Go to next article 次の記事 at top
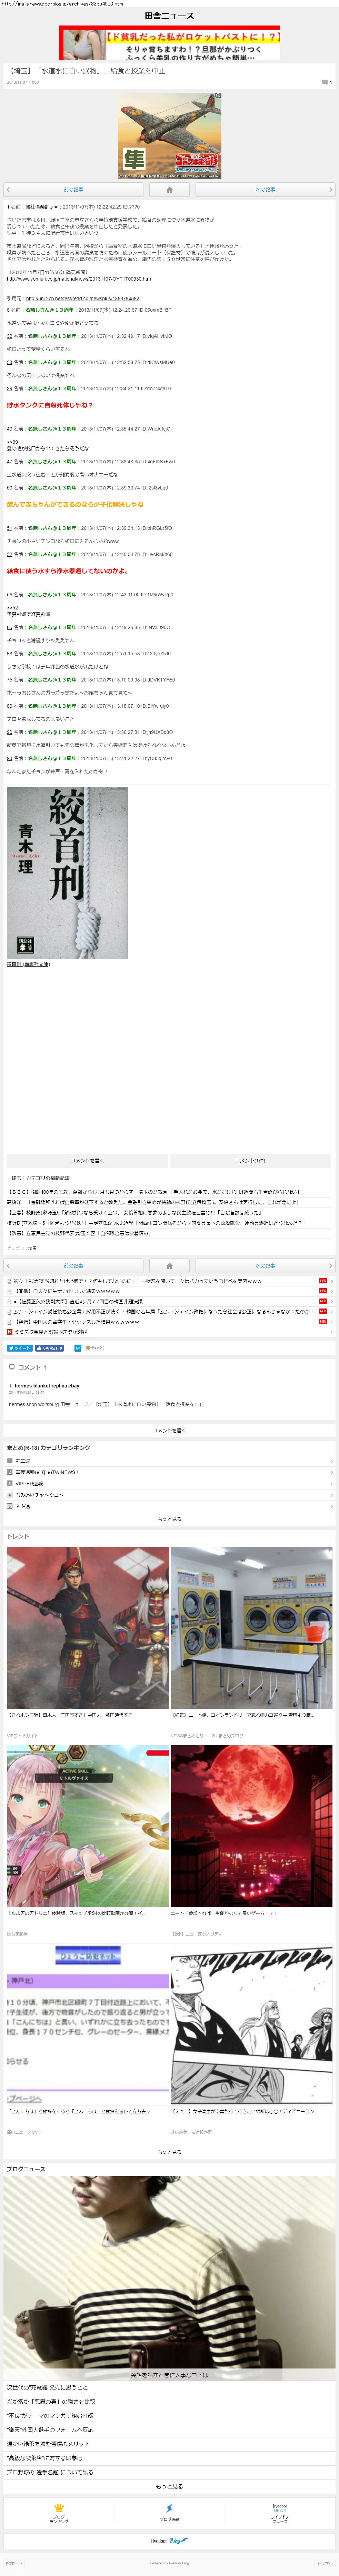Screen dimensions: 339x2576 [264, 189]
